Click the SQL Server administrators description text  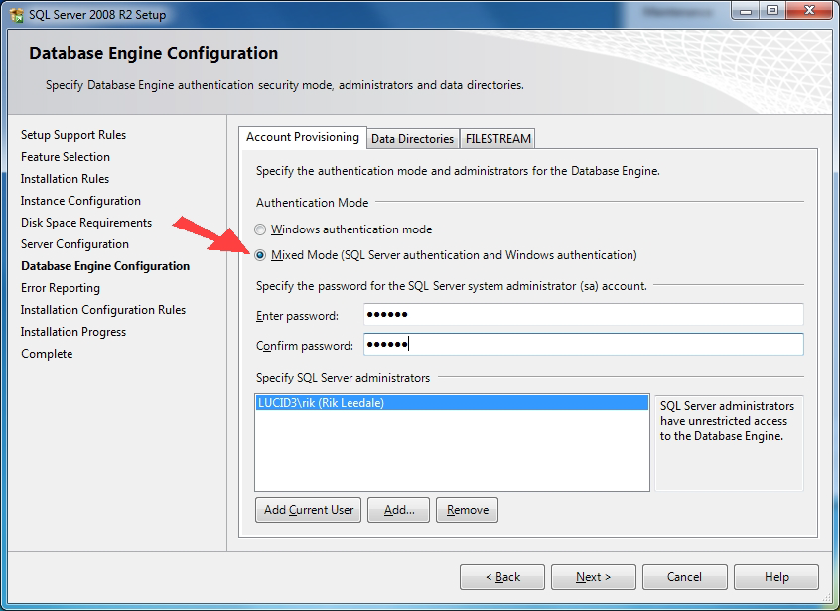726,421
